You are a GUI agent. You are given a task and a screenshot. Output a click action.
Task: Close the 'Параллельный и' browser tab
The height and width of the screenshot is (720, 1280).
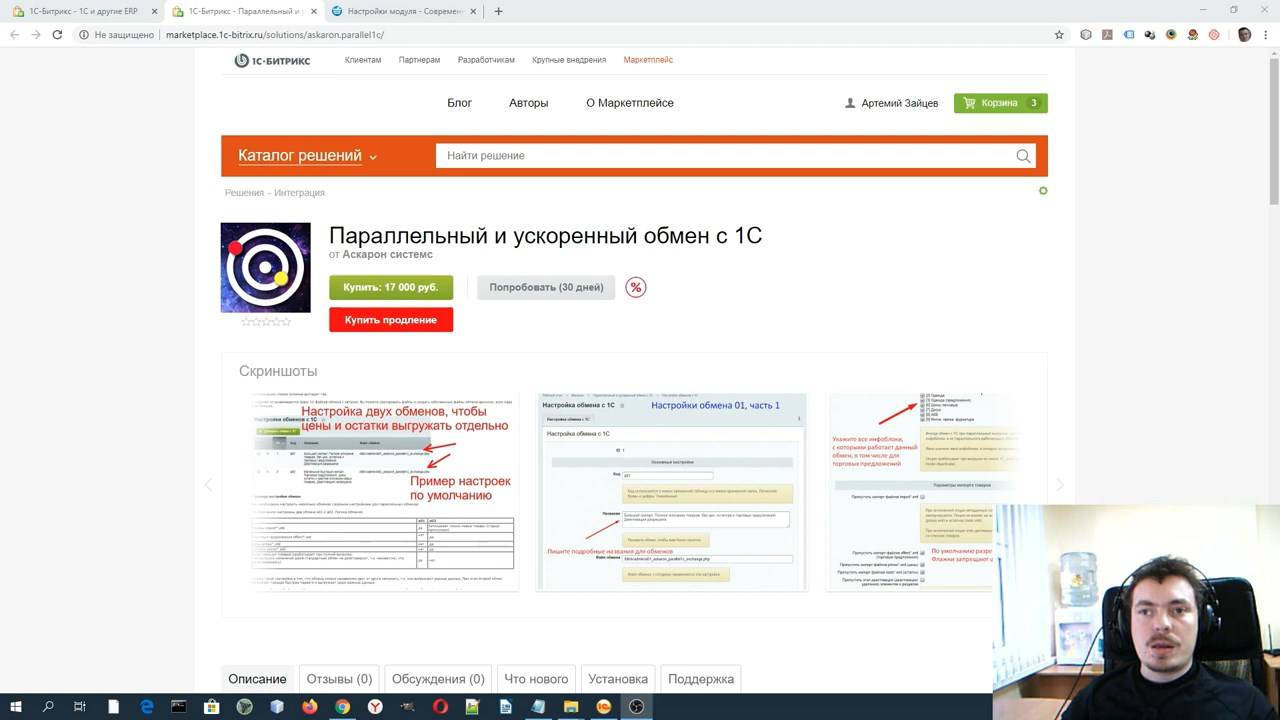click(312, 11)
